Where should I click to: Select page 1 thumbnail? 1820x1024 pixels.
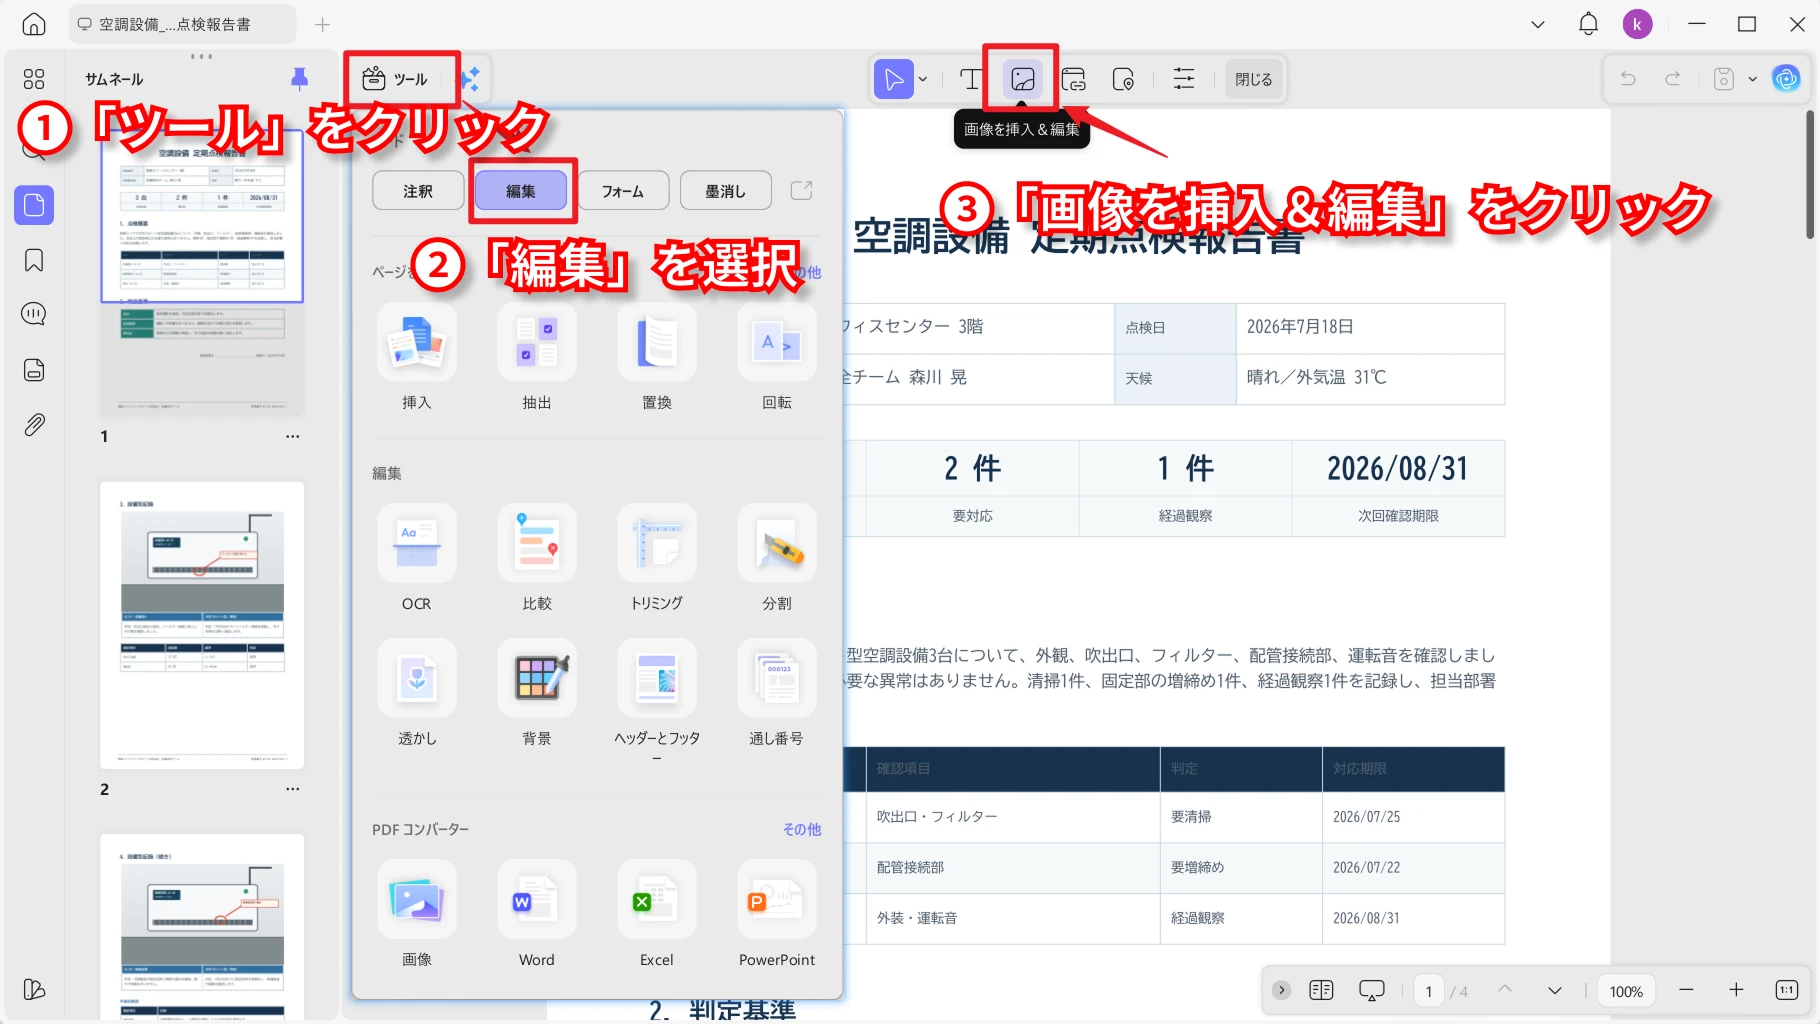(202, 273)
